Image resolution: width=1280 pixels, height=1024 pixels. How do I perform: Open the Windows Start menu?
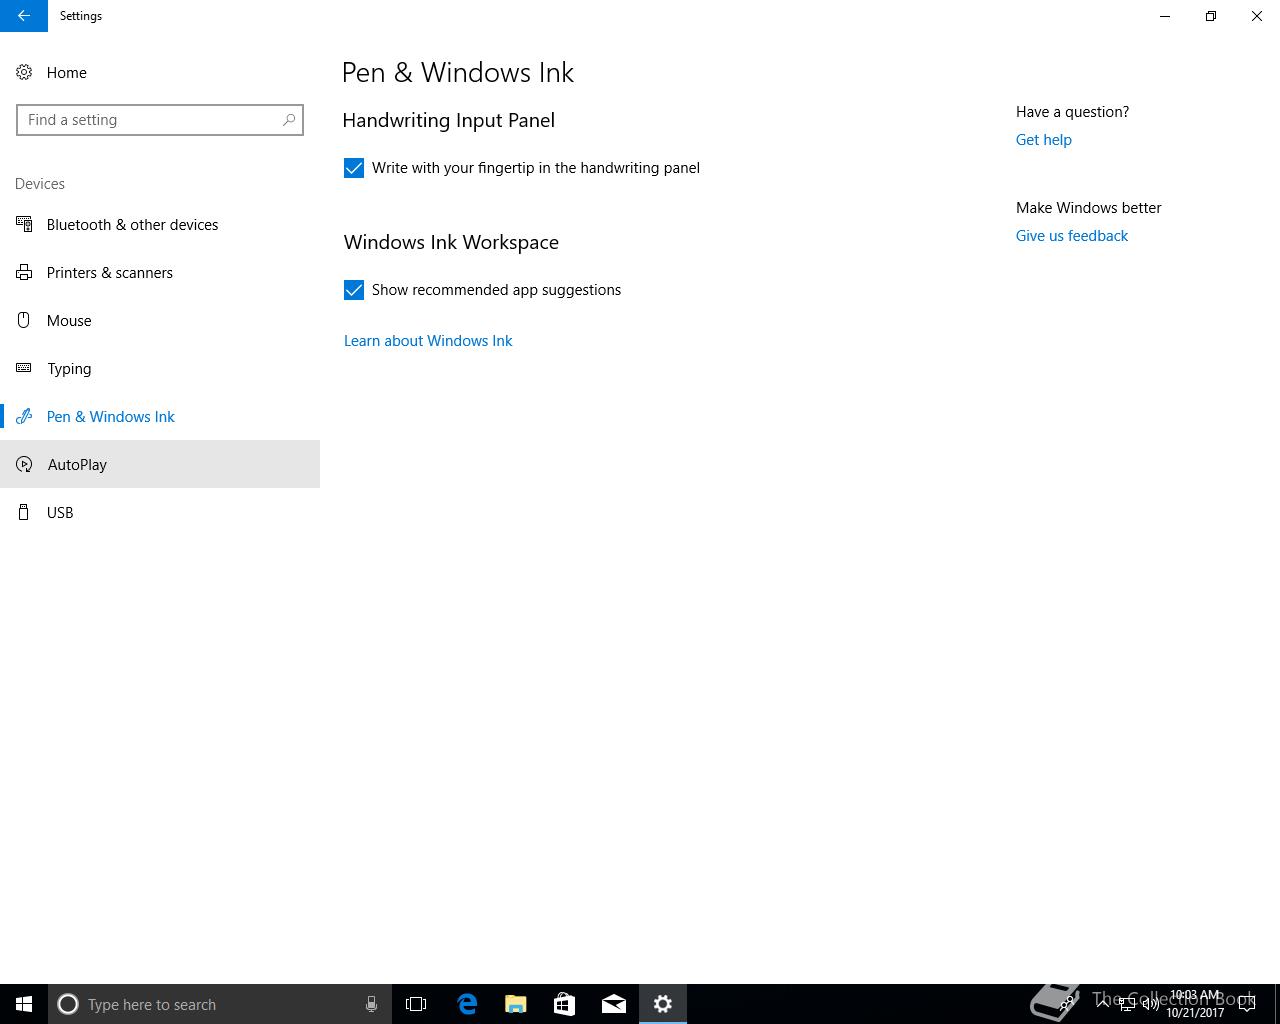(x=24, y=1004)
